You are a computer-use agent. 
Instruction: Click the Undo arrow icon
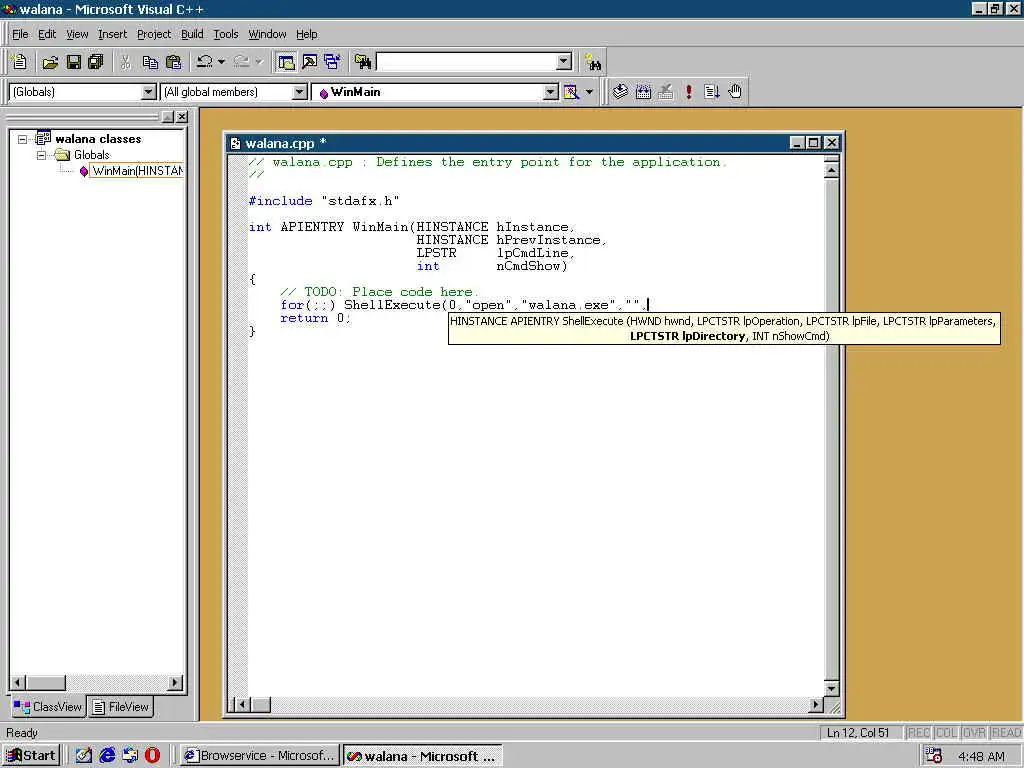pos(204,62)
